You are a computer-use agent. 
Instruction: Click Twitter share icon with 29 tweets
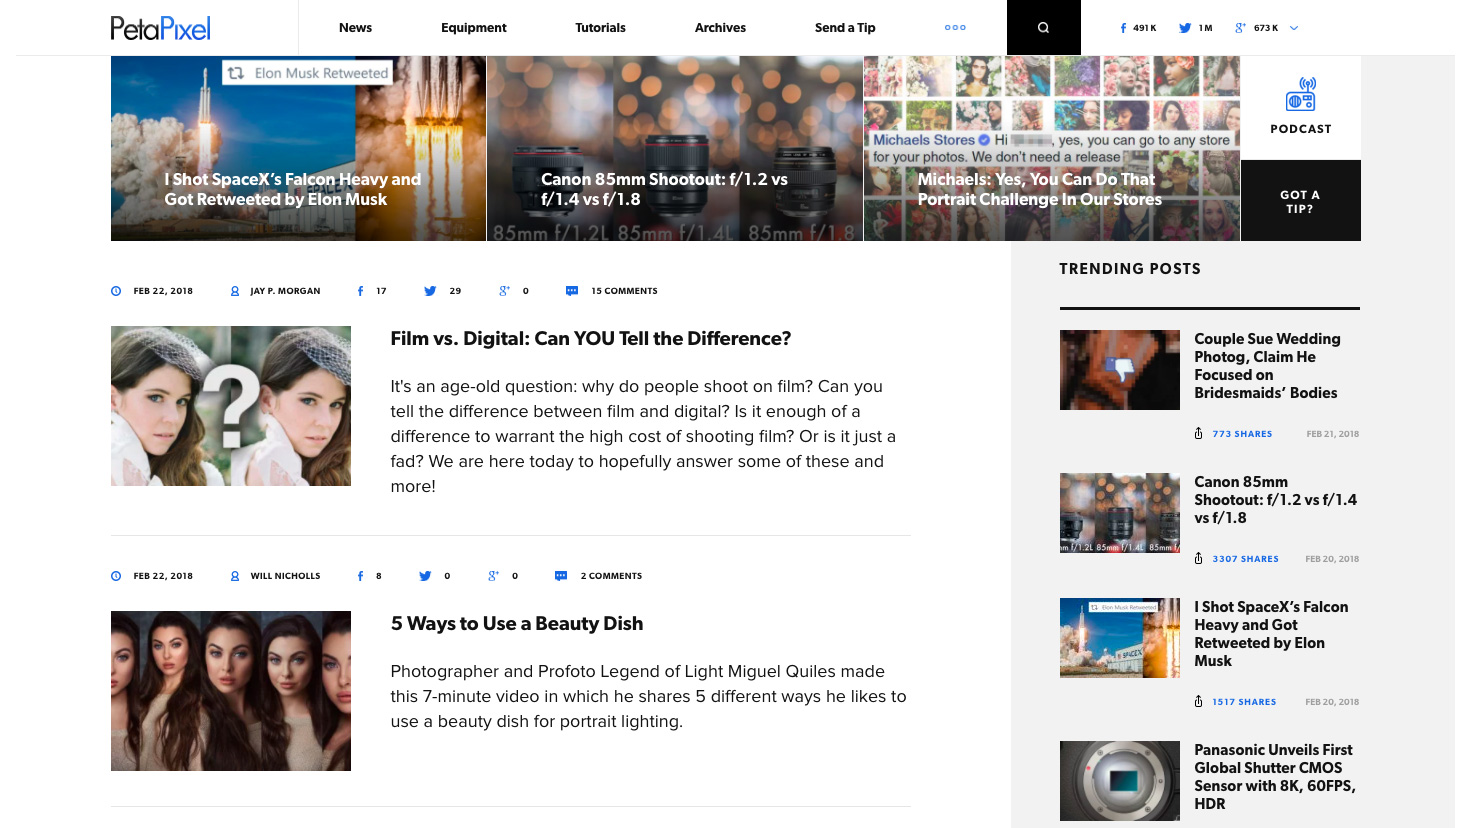[430, 291]
